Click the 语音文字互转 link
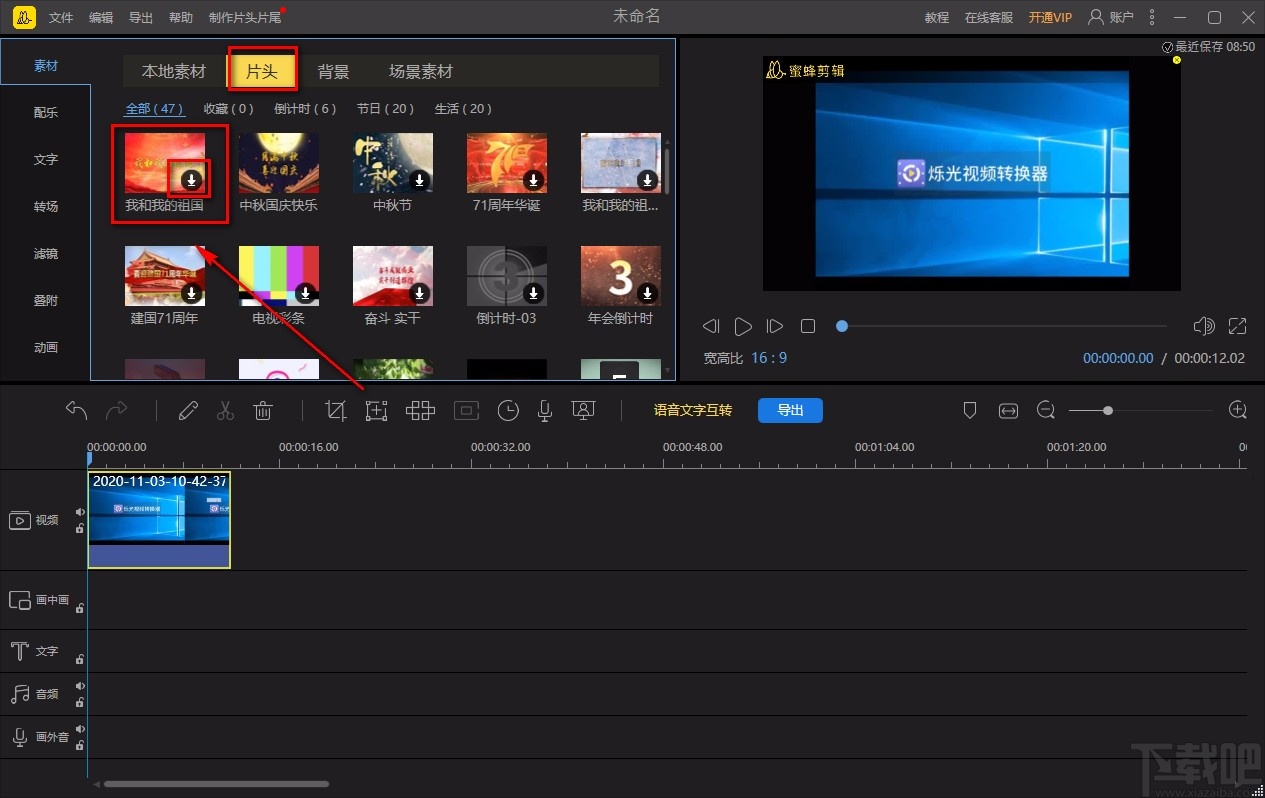 (692, 410)
